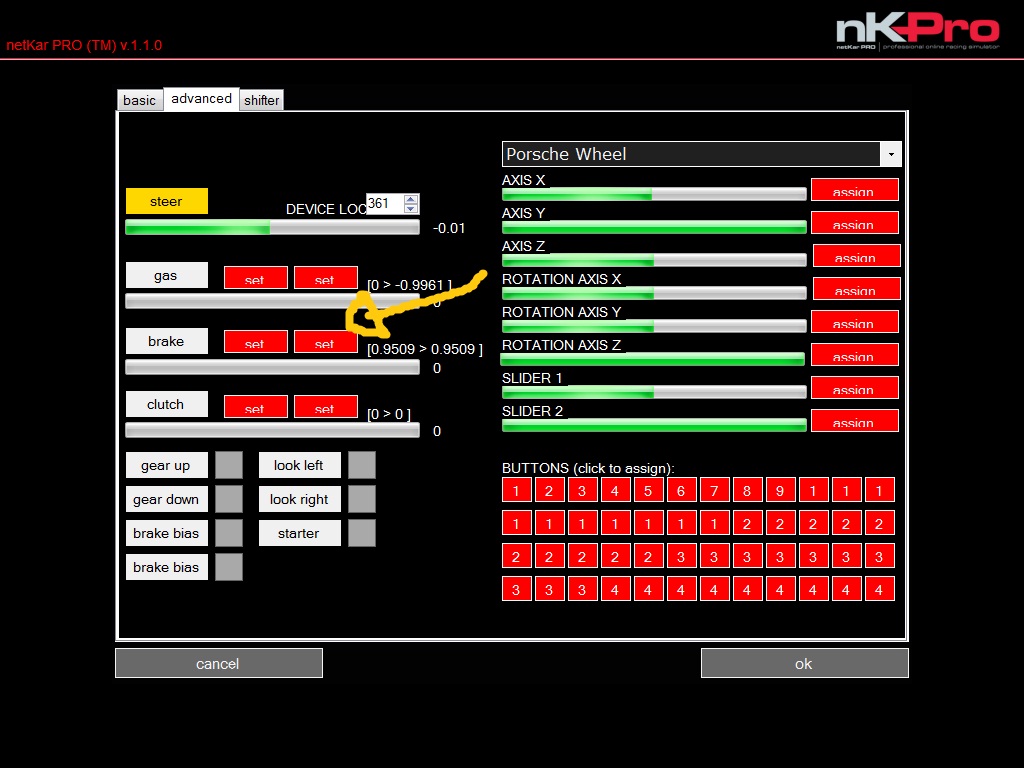This screenshot has width=1024, height=768.
Task: Click the starter button
Action: (x=300, y=533)
